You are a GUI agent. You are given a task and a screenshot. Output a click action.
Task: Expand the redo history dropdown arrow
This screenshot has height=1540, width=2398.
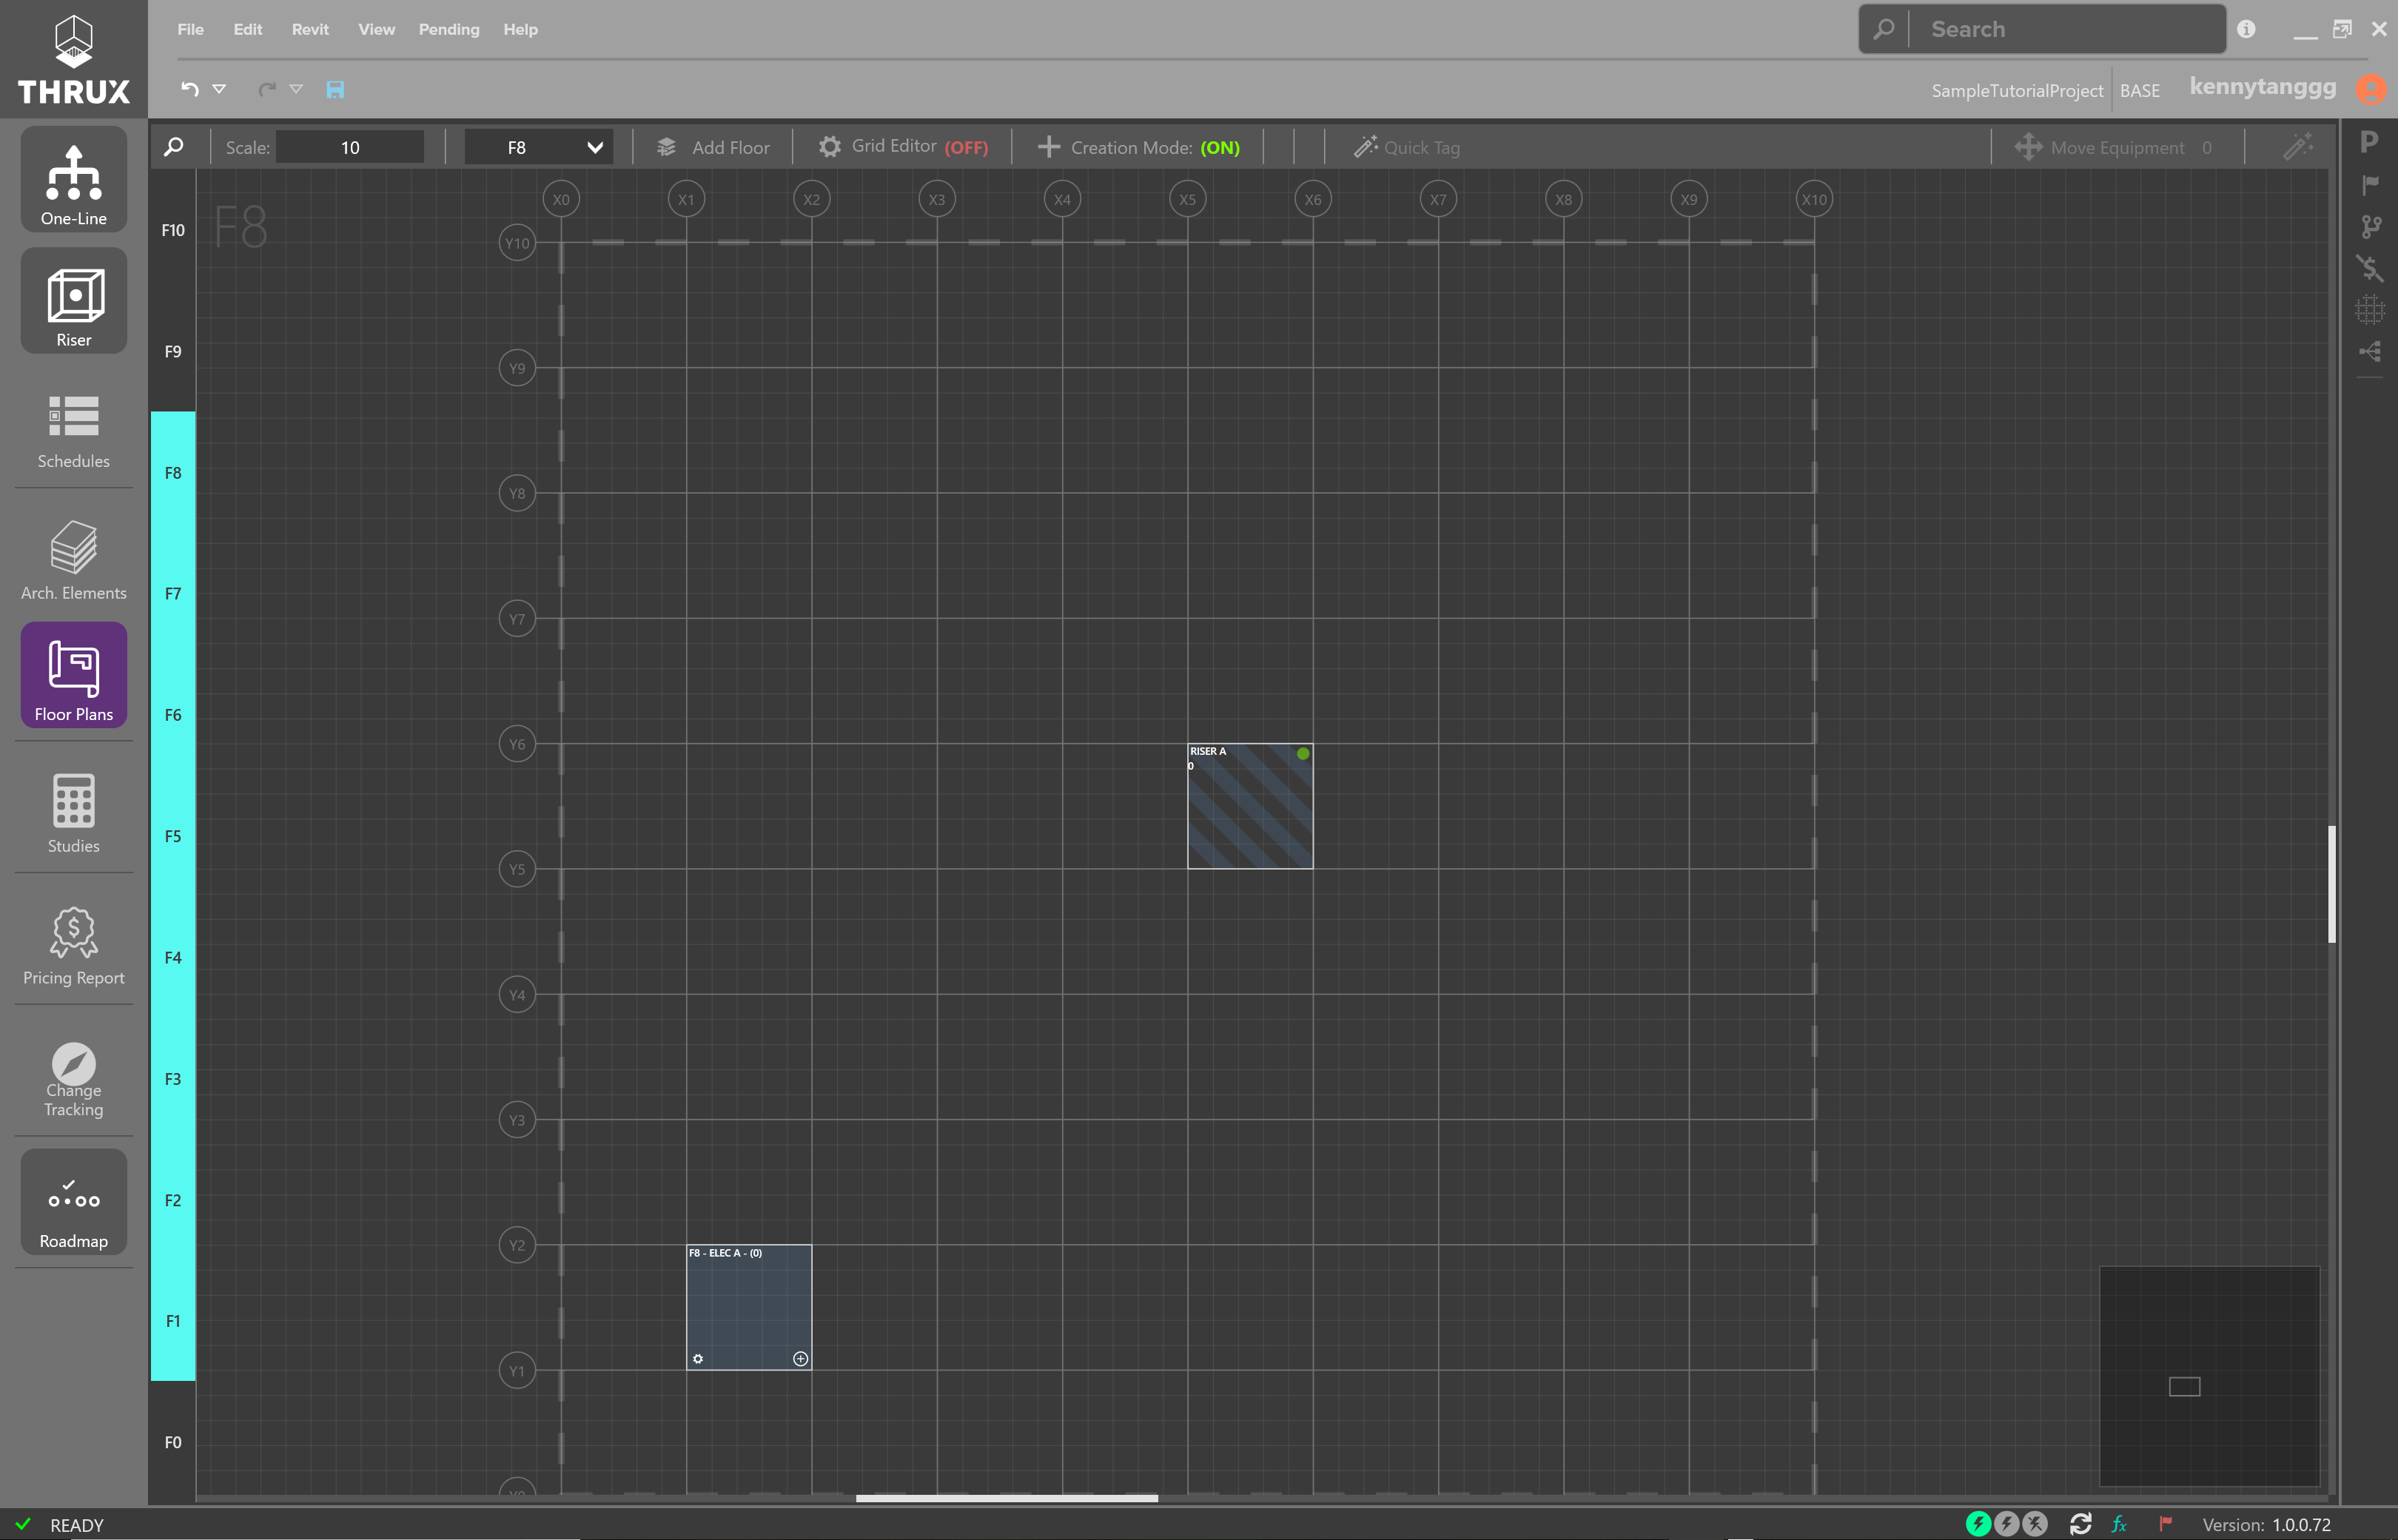pyautogui.click(x=296, y=89)
